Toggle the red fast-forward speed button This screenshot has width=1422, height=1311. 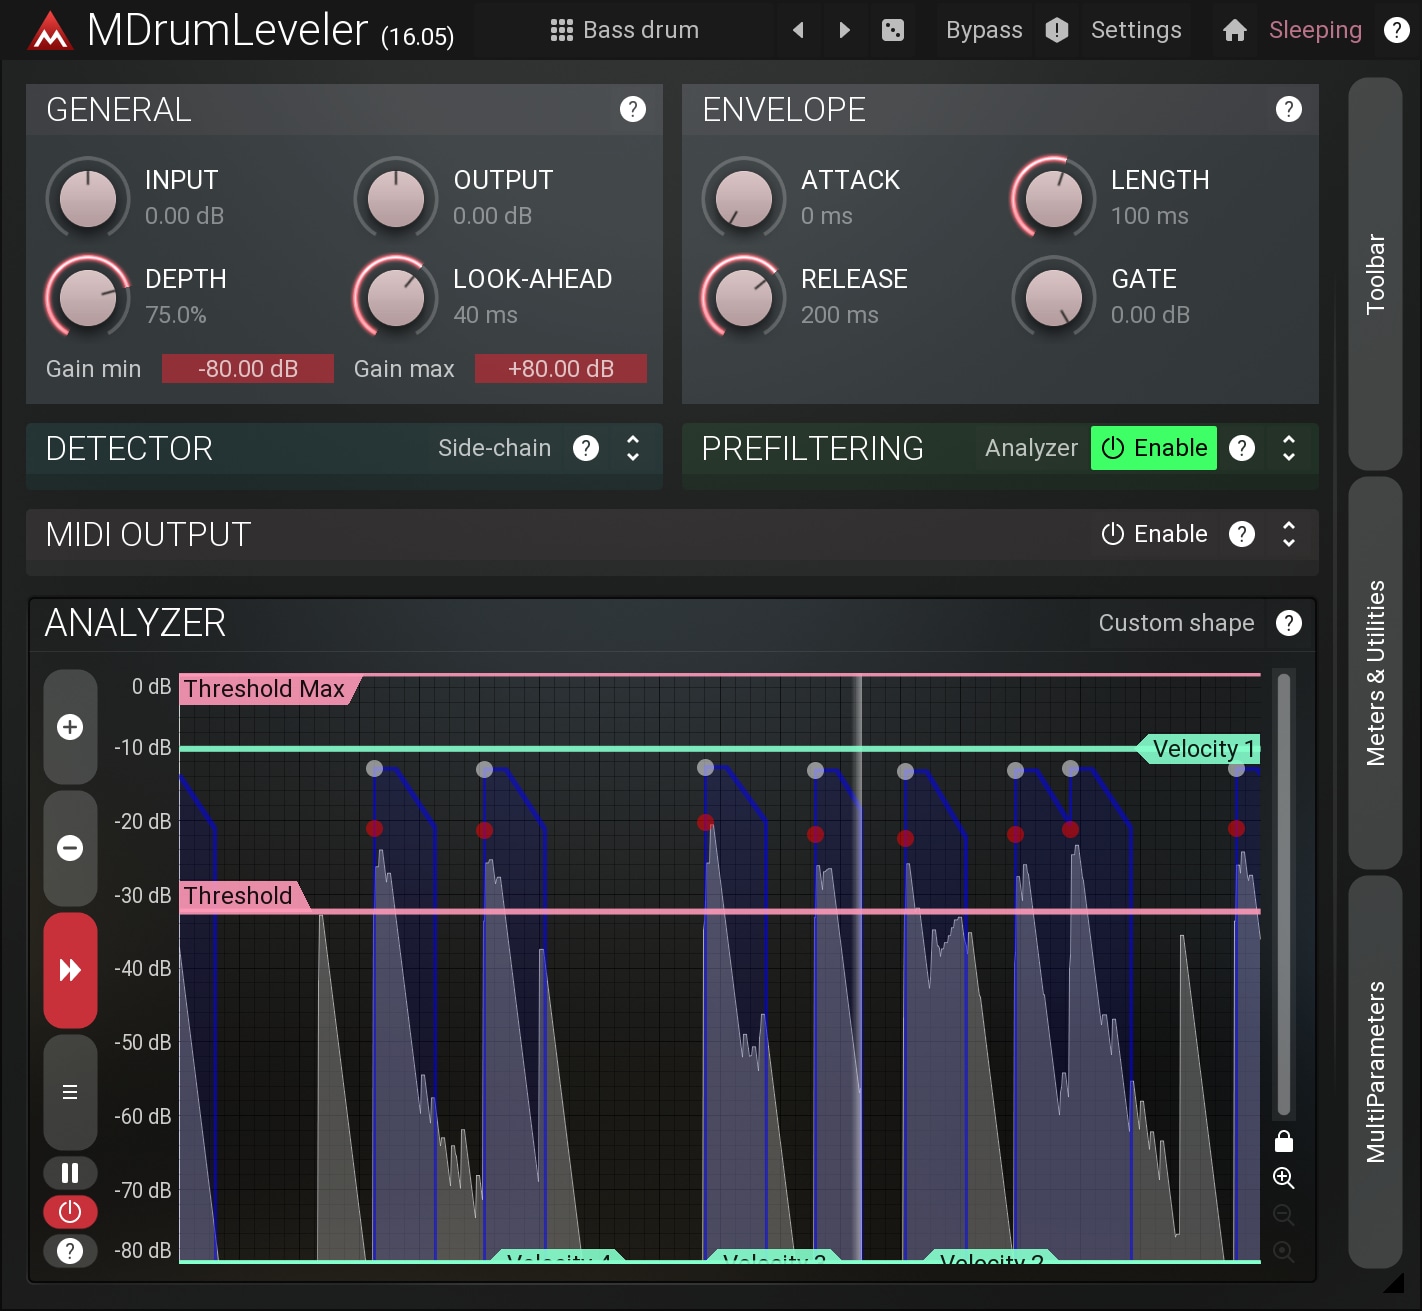click(70, 970)
